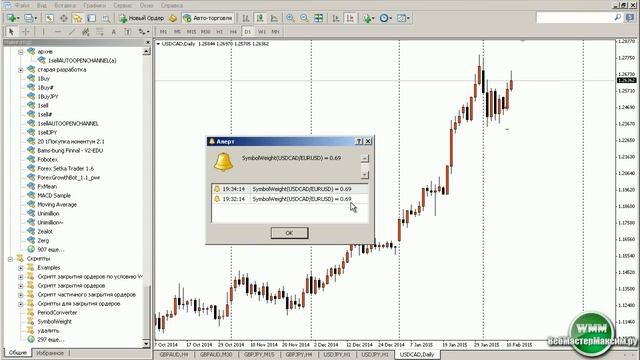Click the tile windows icon
Viewport: 640px width, 360px height.
(318, 18)
